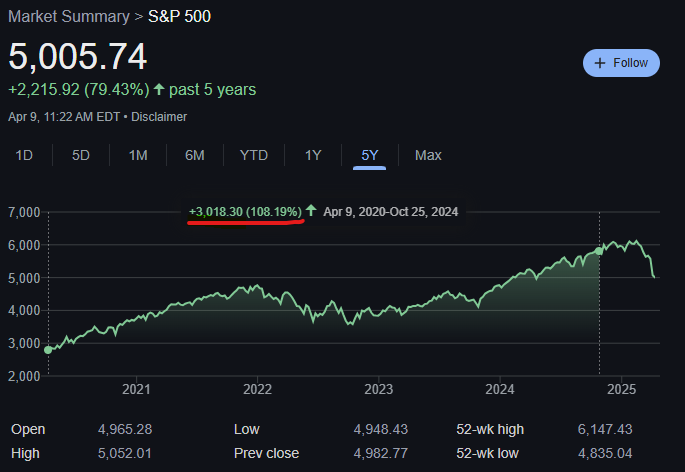Click the 3,000 y-axis label

tap(24, 344)
